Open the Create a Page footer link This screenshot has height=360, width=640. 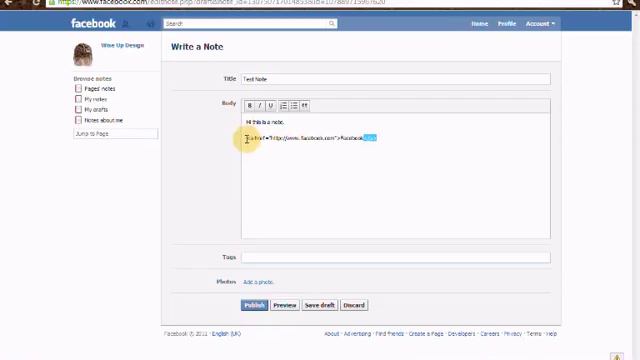[426, 333]
